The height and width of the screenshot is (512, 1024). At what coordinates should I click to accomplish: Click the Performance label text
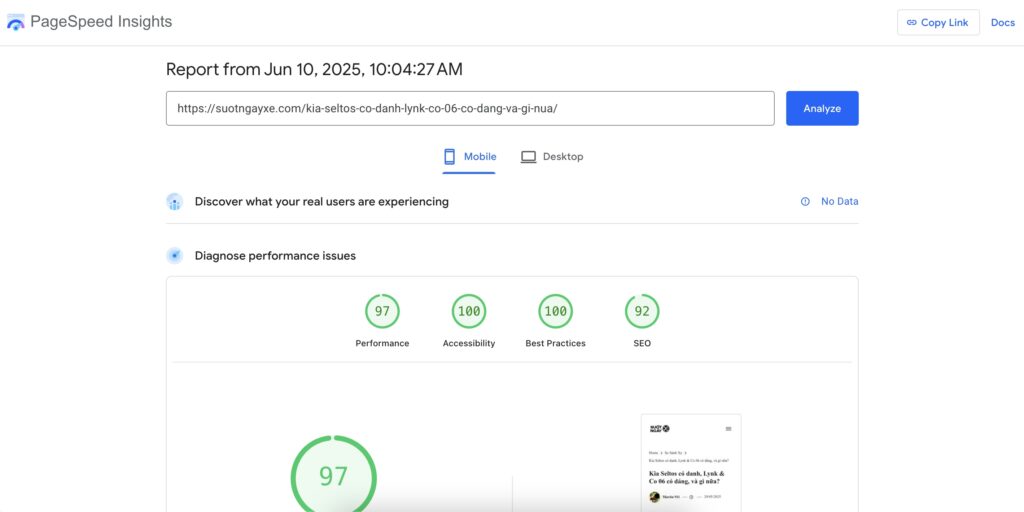click(382, 344)
